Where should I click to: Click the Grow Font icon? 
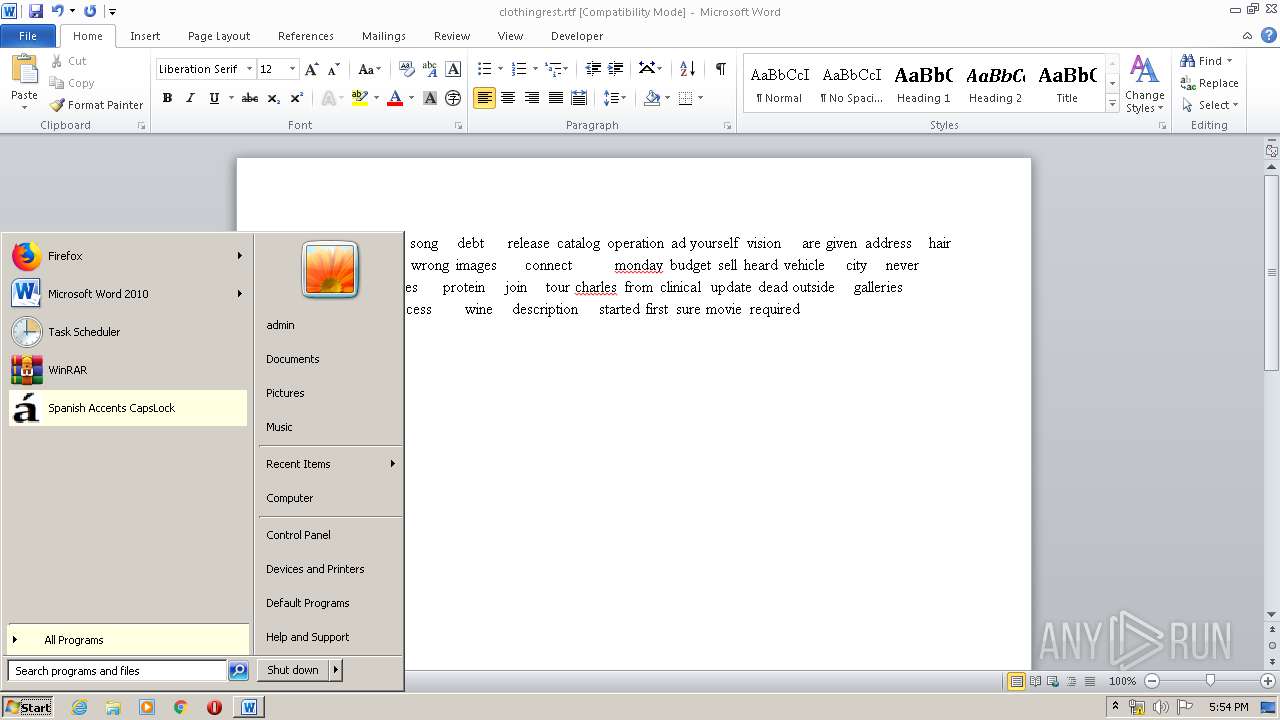point(312,69)
